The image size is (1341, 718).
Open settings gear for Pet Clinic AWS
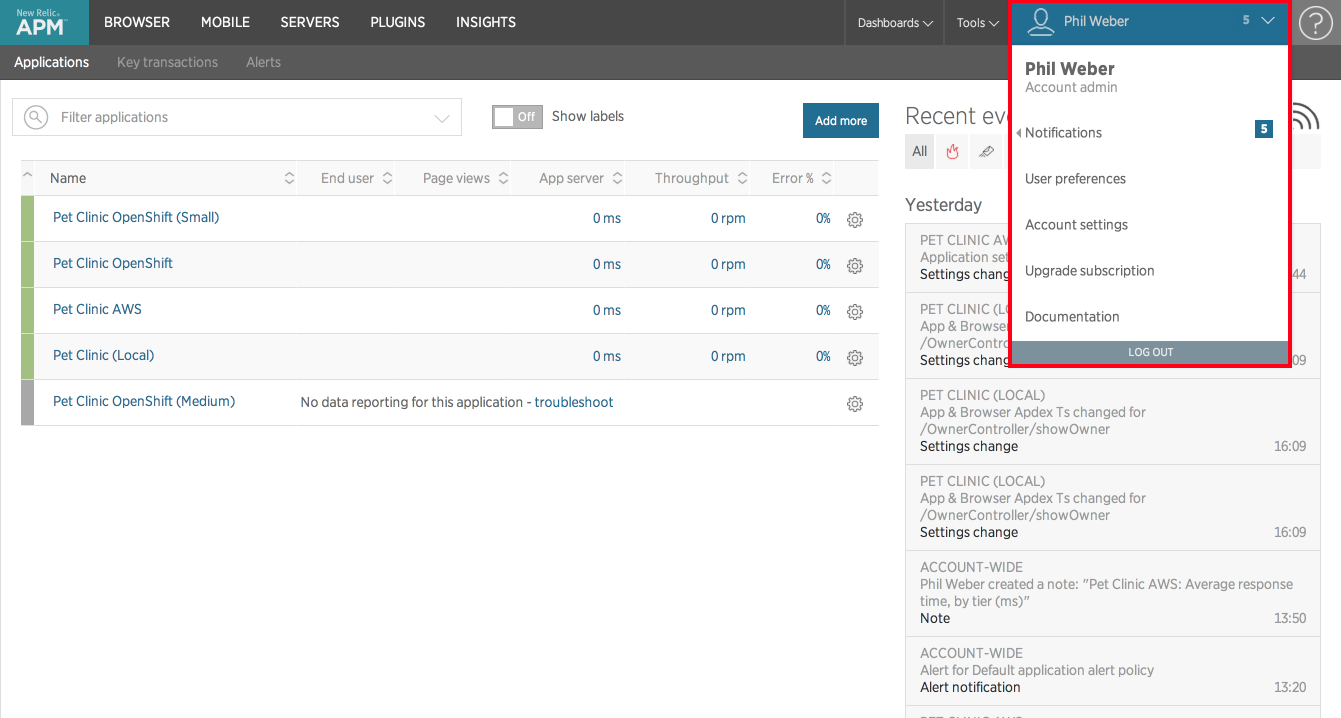point(855,312)
